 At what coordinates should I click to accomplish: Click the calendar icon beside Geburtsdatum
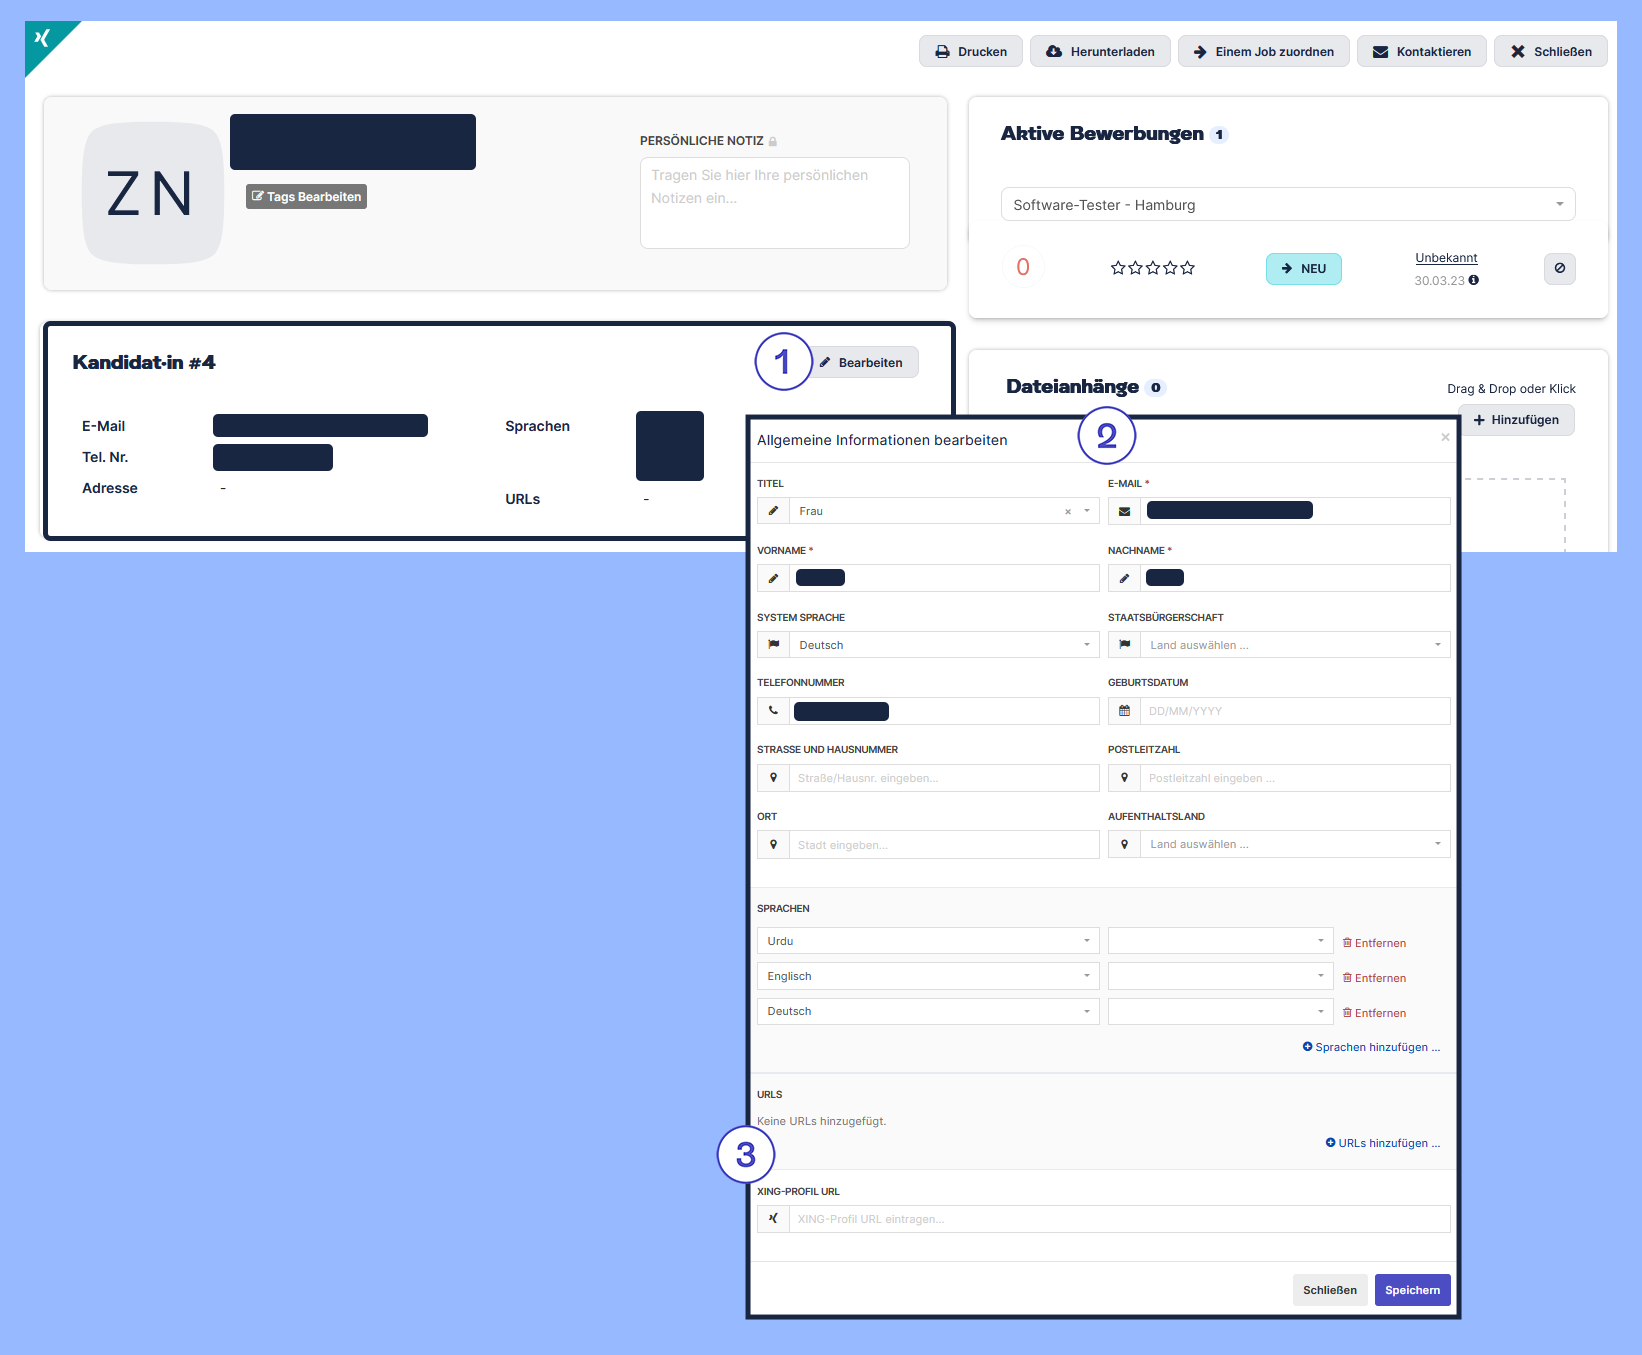(x=1124, y=711)
